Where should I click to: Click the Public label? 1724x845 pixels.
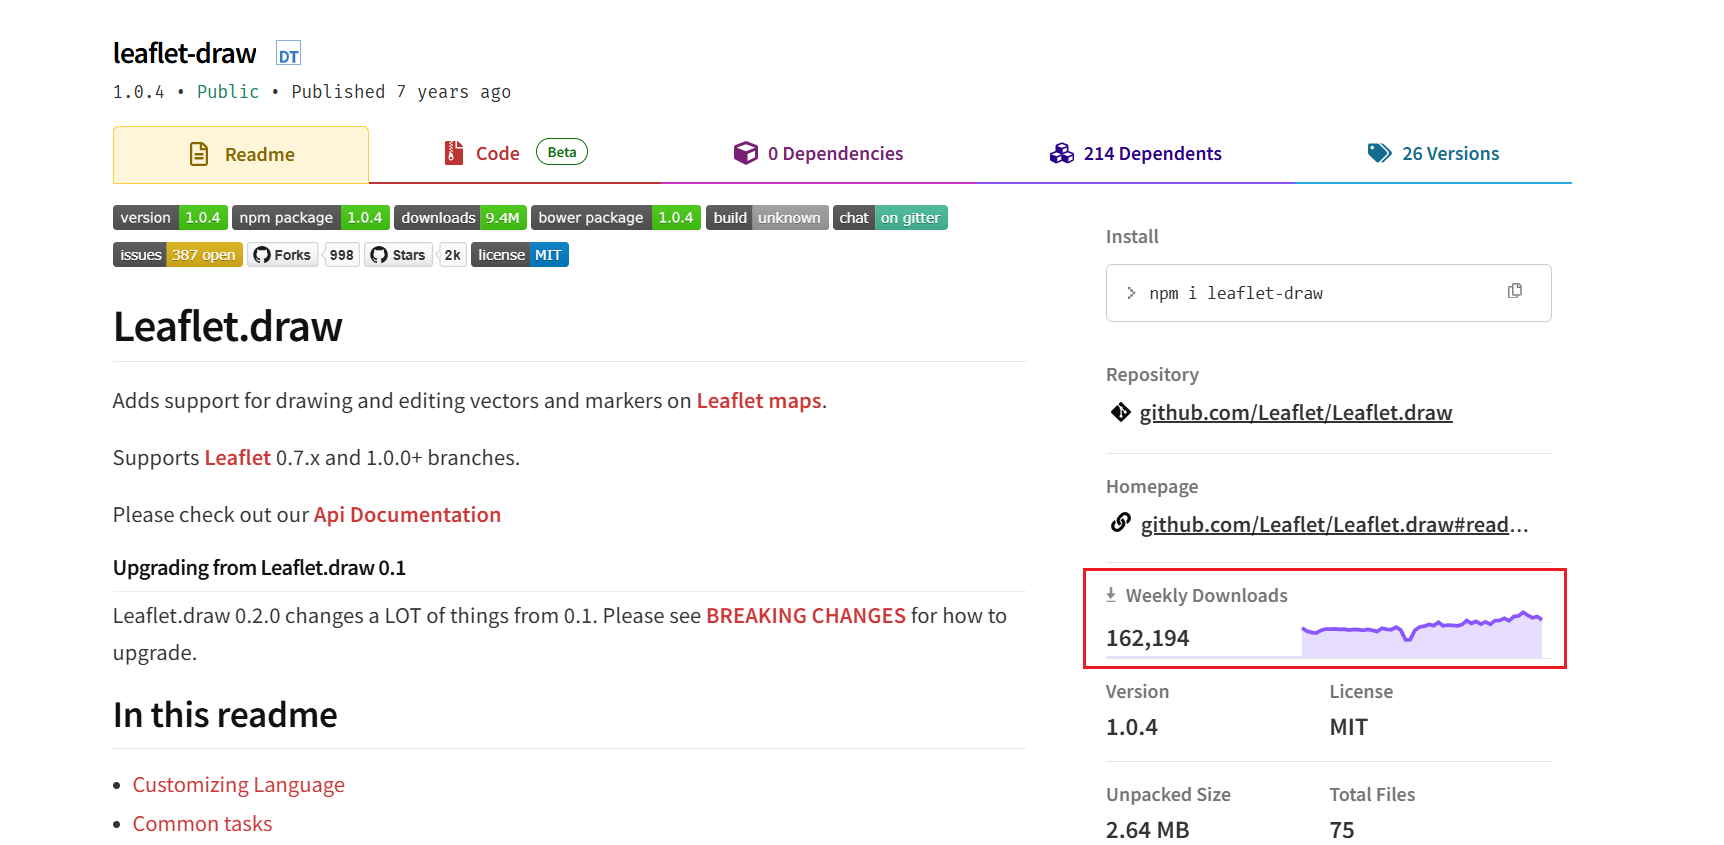pos(228,92)
